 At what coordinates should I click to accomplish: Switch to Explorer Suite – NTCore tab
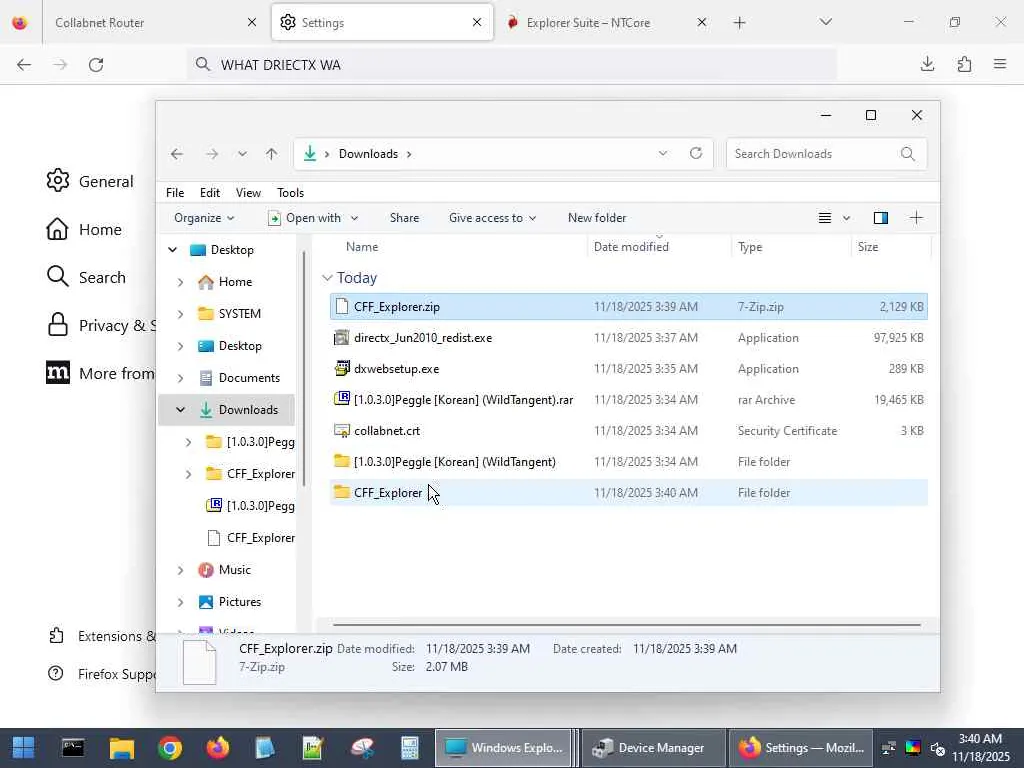pyautogui.click(x=607, y=23)
